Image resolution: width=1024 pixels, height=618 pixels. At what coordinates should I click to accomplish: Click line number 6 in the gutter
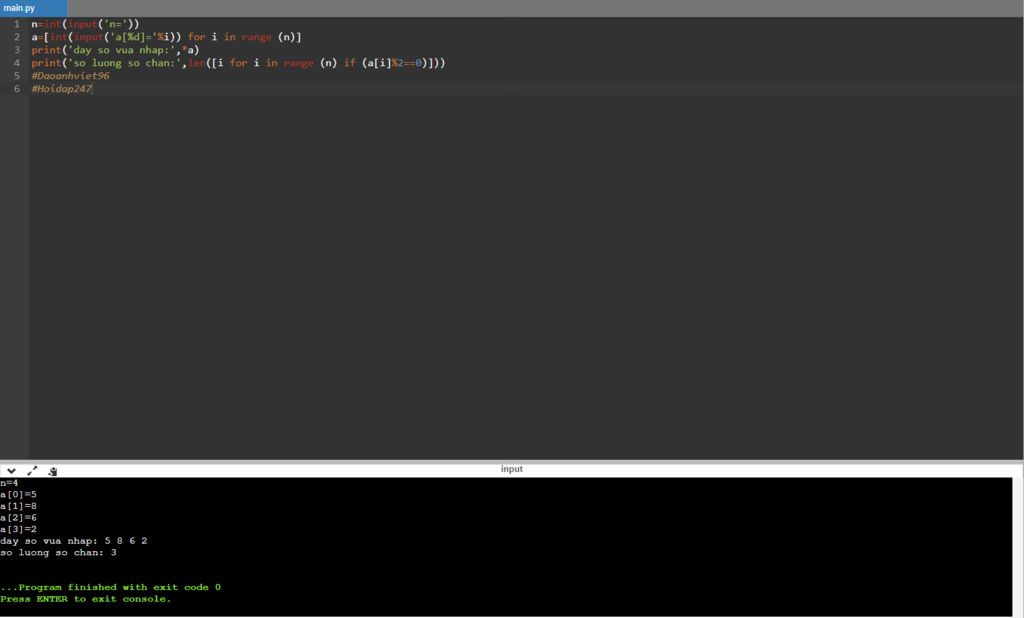[x=17, y=89]
